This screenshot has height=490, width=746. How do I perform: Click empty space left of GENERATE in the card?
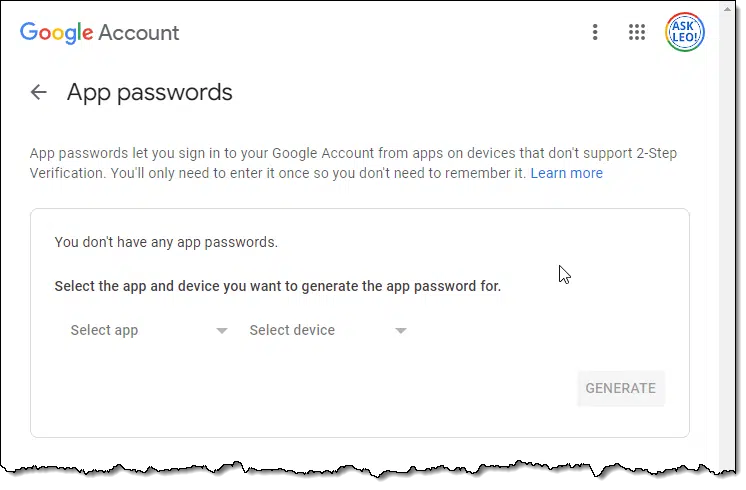(350, 388)
